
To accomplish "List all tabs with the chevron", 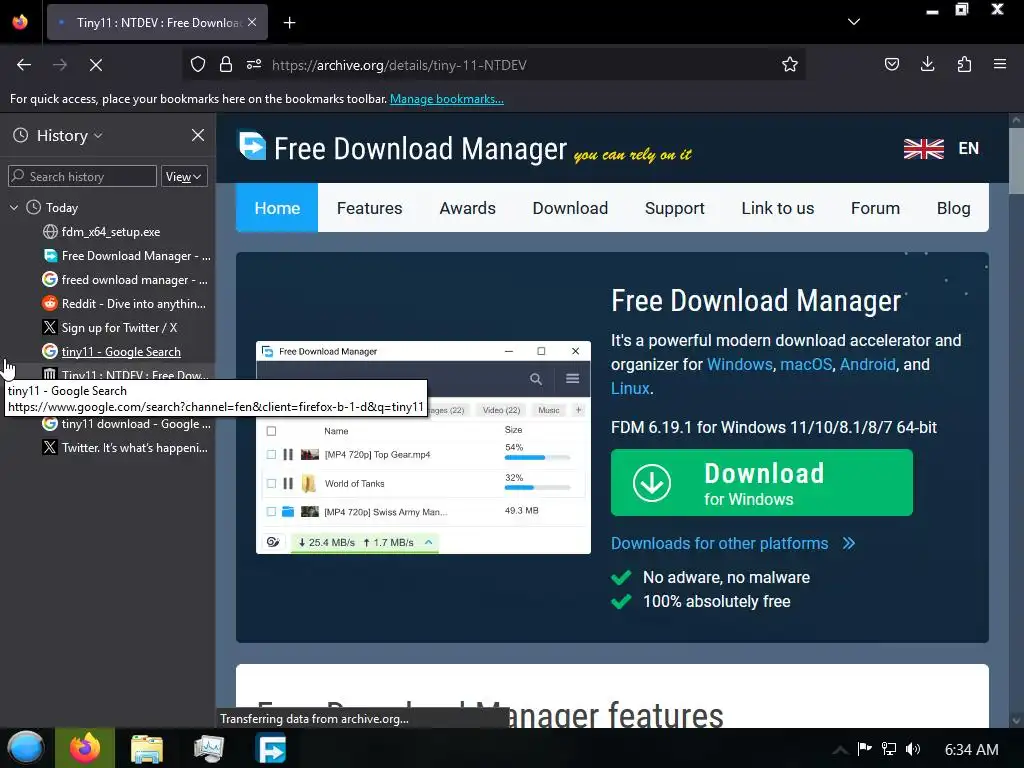I will pyautogui.click(x=854, y=22).
